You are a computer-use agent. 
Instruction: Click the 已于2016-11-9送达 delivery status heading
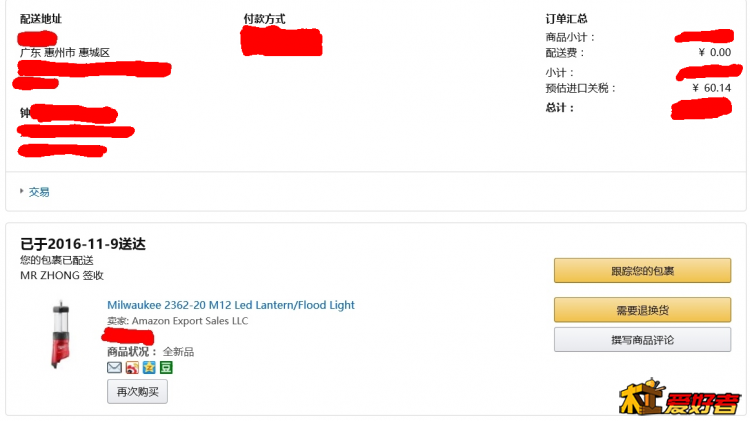[x=83, y=244]
